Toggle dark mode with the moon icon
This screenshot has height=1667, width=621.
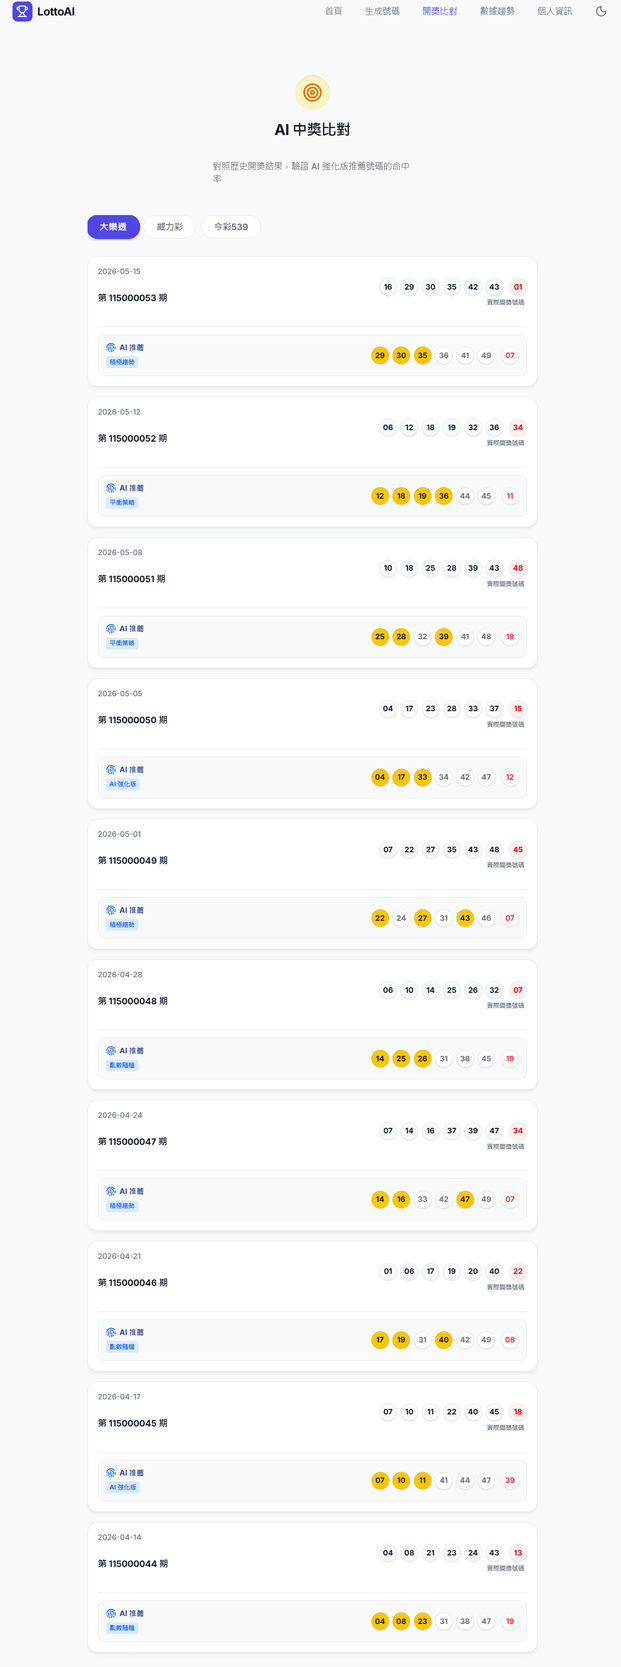click(601, 11)
